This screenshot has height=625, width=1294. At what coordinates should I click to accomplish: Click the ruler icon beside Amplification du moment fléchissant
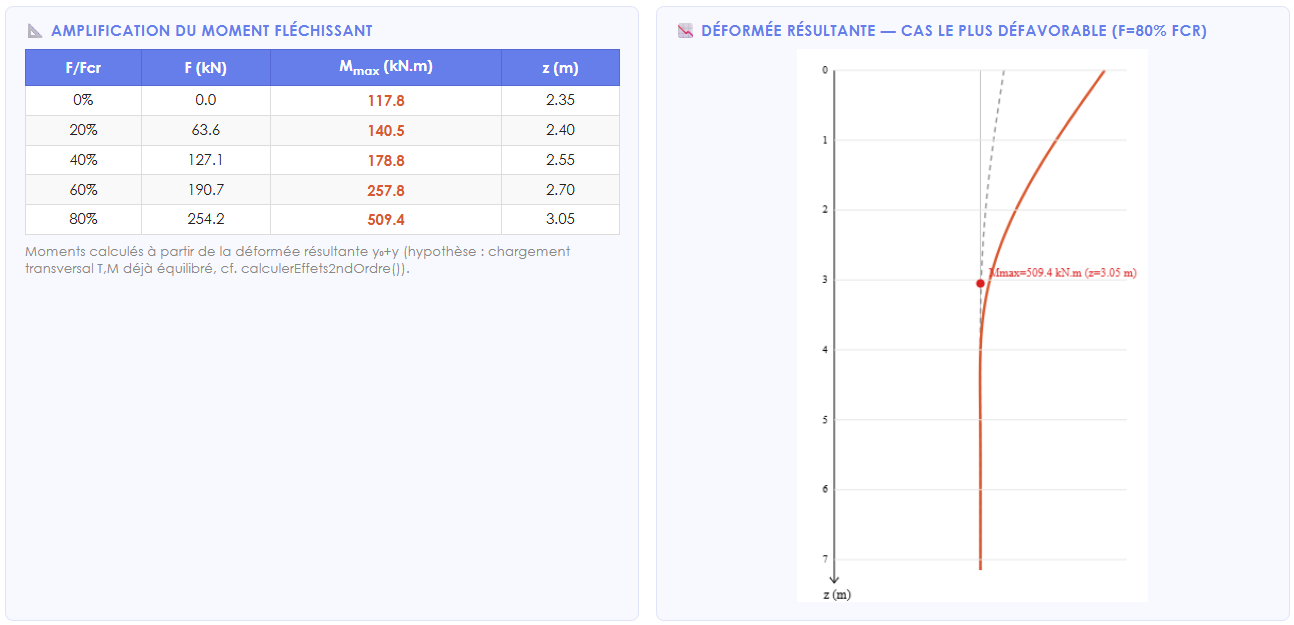(x=35, y=31)
